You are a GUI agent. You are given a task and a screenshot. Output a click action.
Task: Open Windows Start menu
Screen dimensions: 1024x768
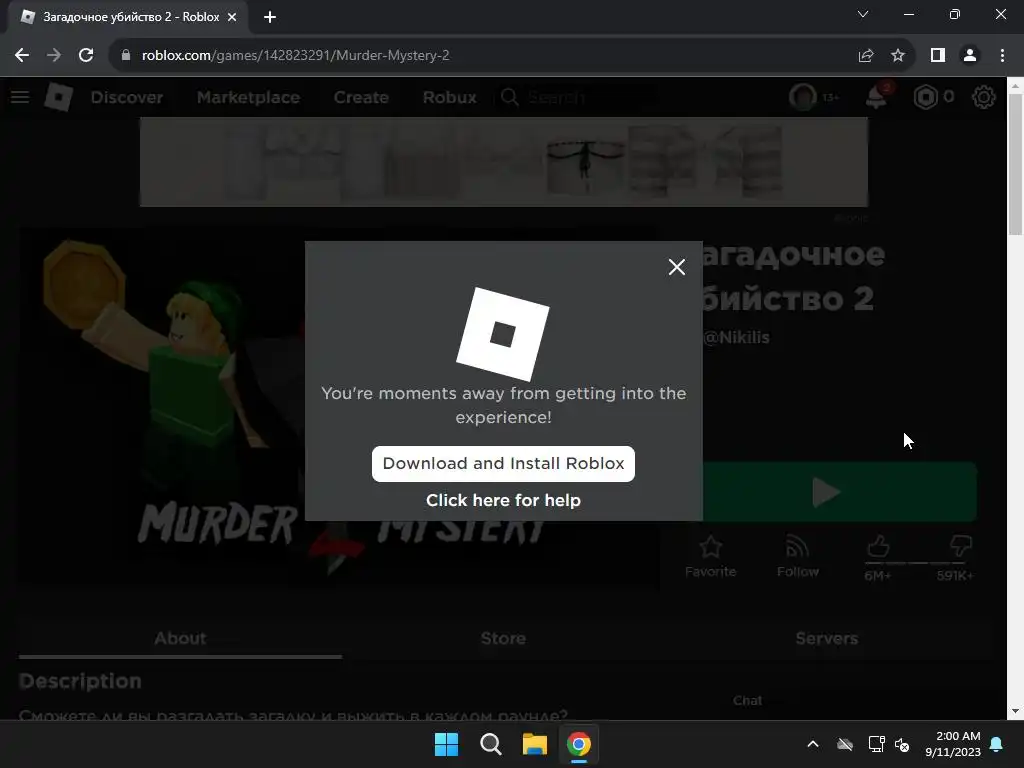click(x=447, y=744)
